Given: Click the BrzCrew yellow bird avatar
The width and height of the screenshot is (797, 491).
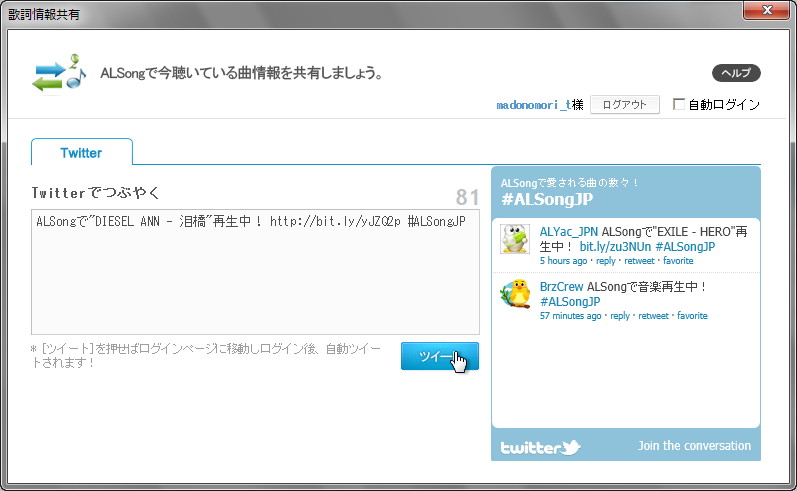Looking at the screenshot, I should [x=515, y=294].
